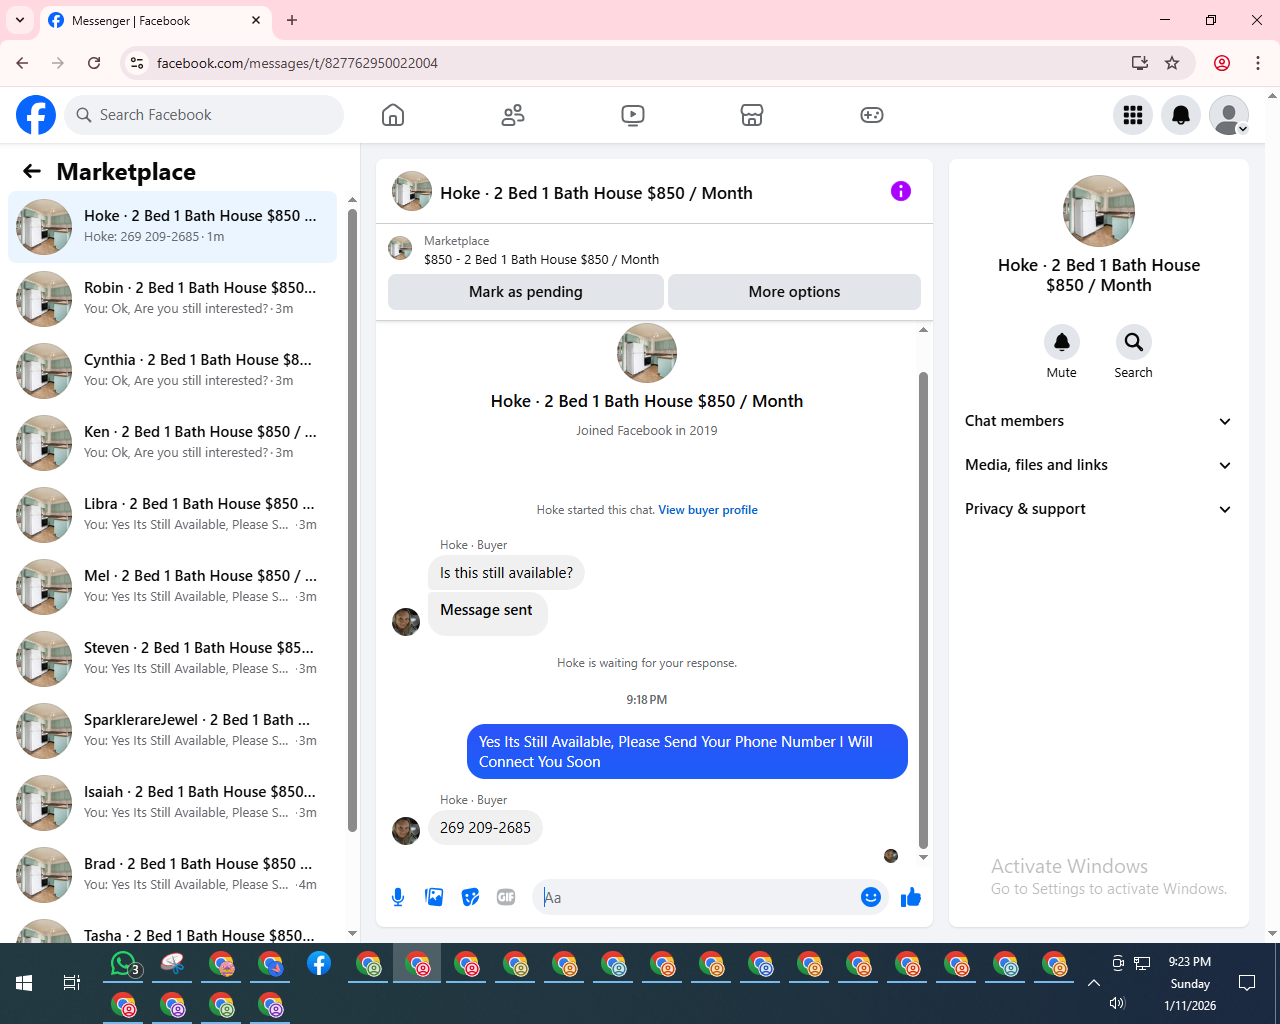Focus the message text box
Image resolution: width=1280 pixels, height=1024 pixels.
click(x=699, y=897)
